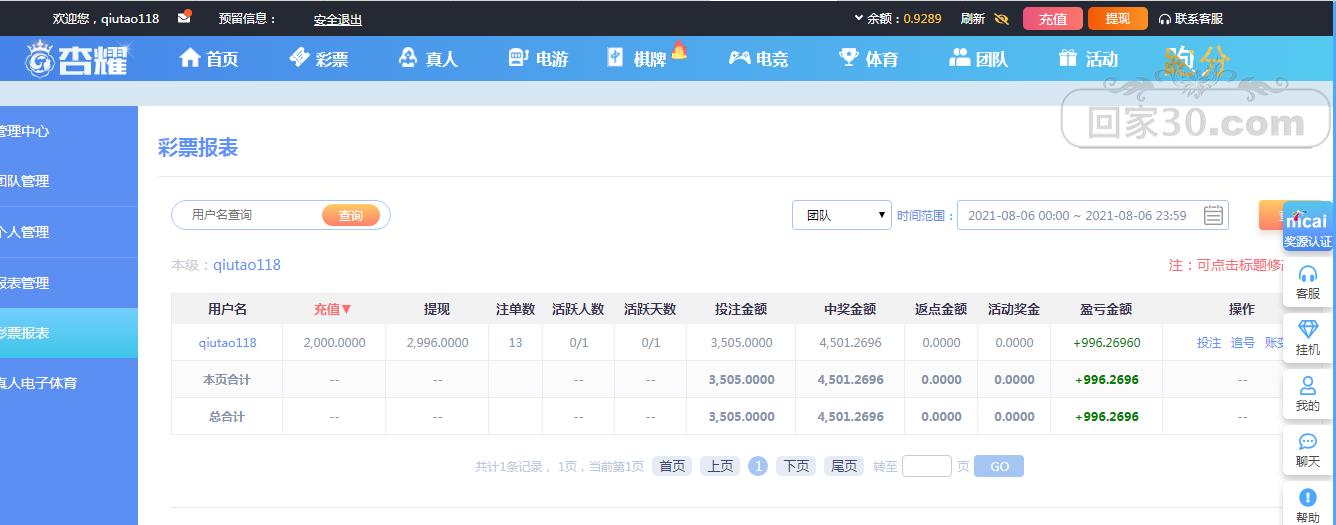This screenshot has width=1336, height=525.
Task: Click the gamepad icon beside 电竞
Action: 739,58
